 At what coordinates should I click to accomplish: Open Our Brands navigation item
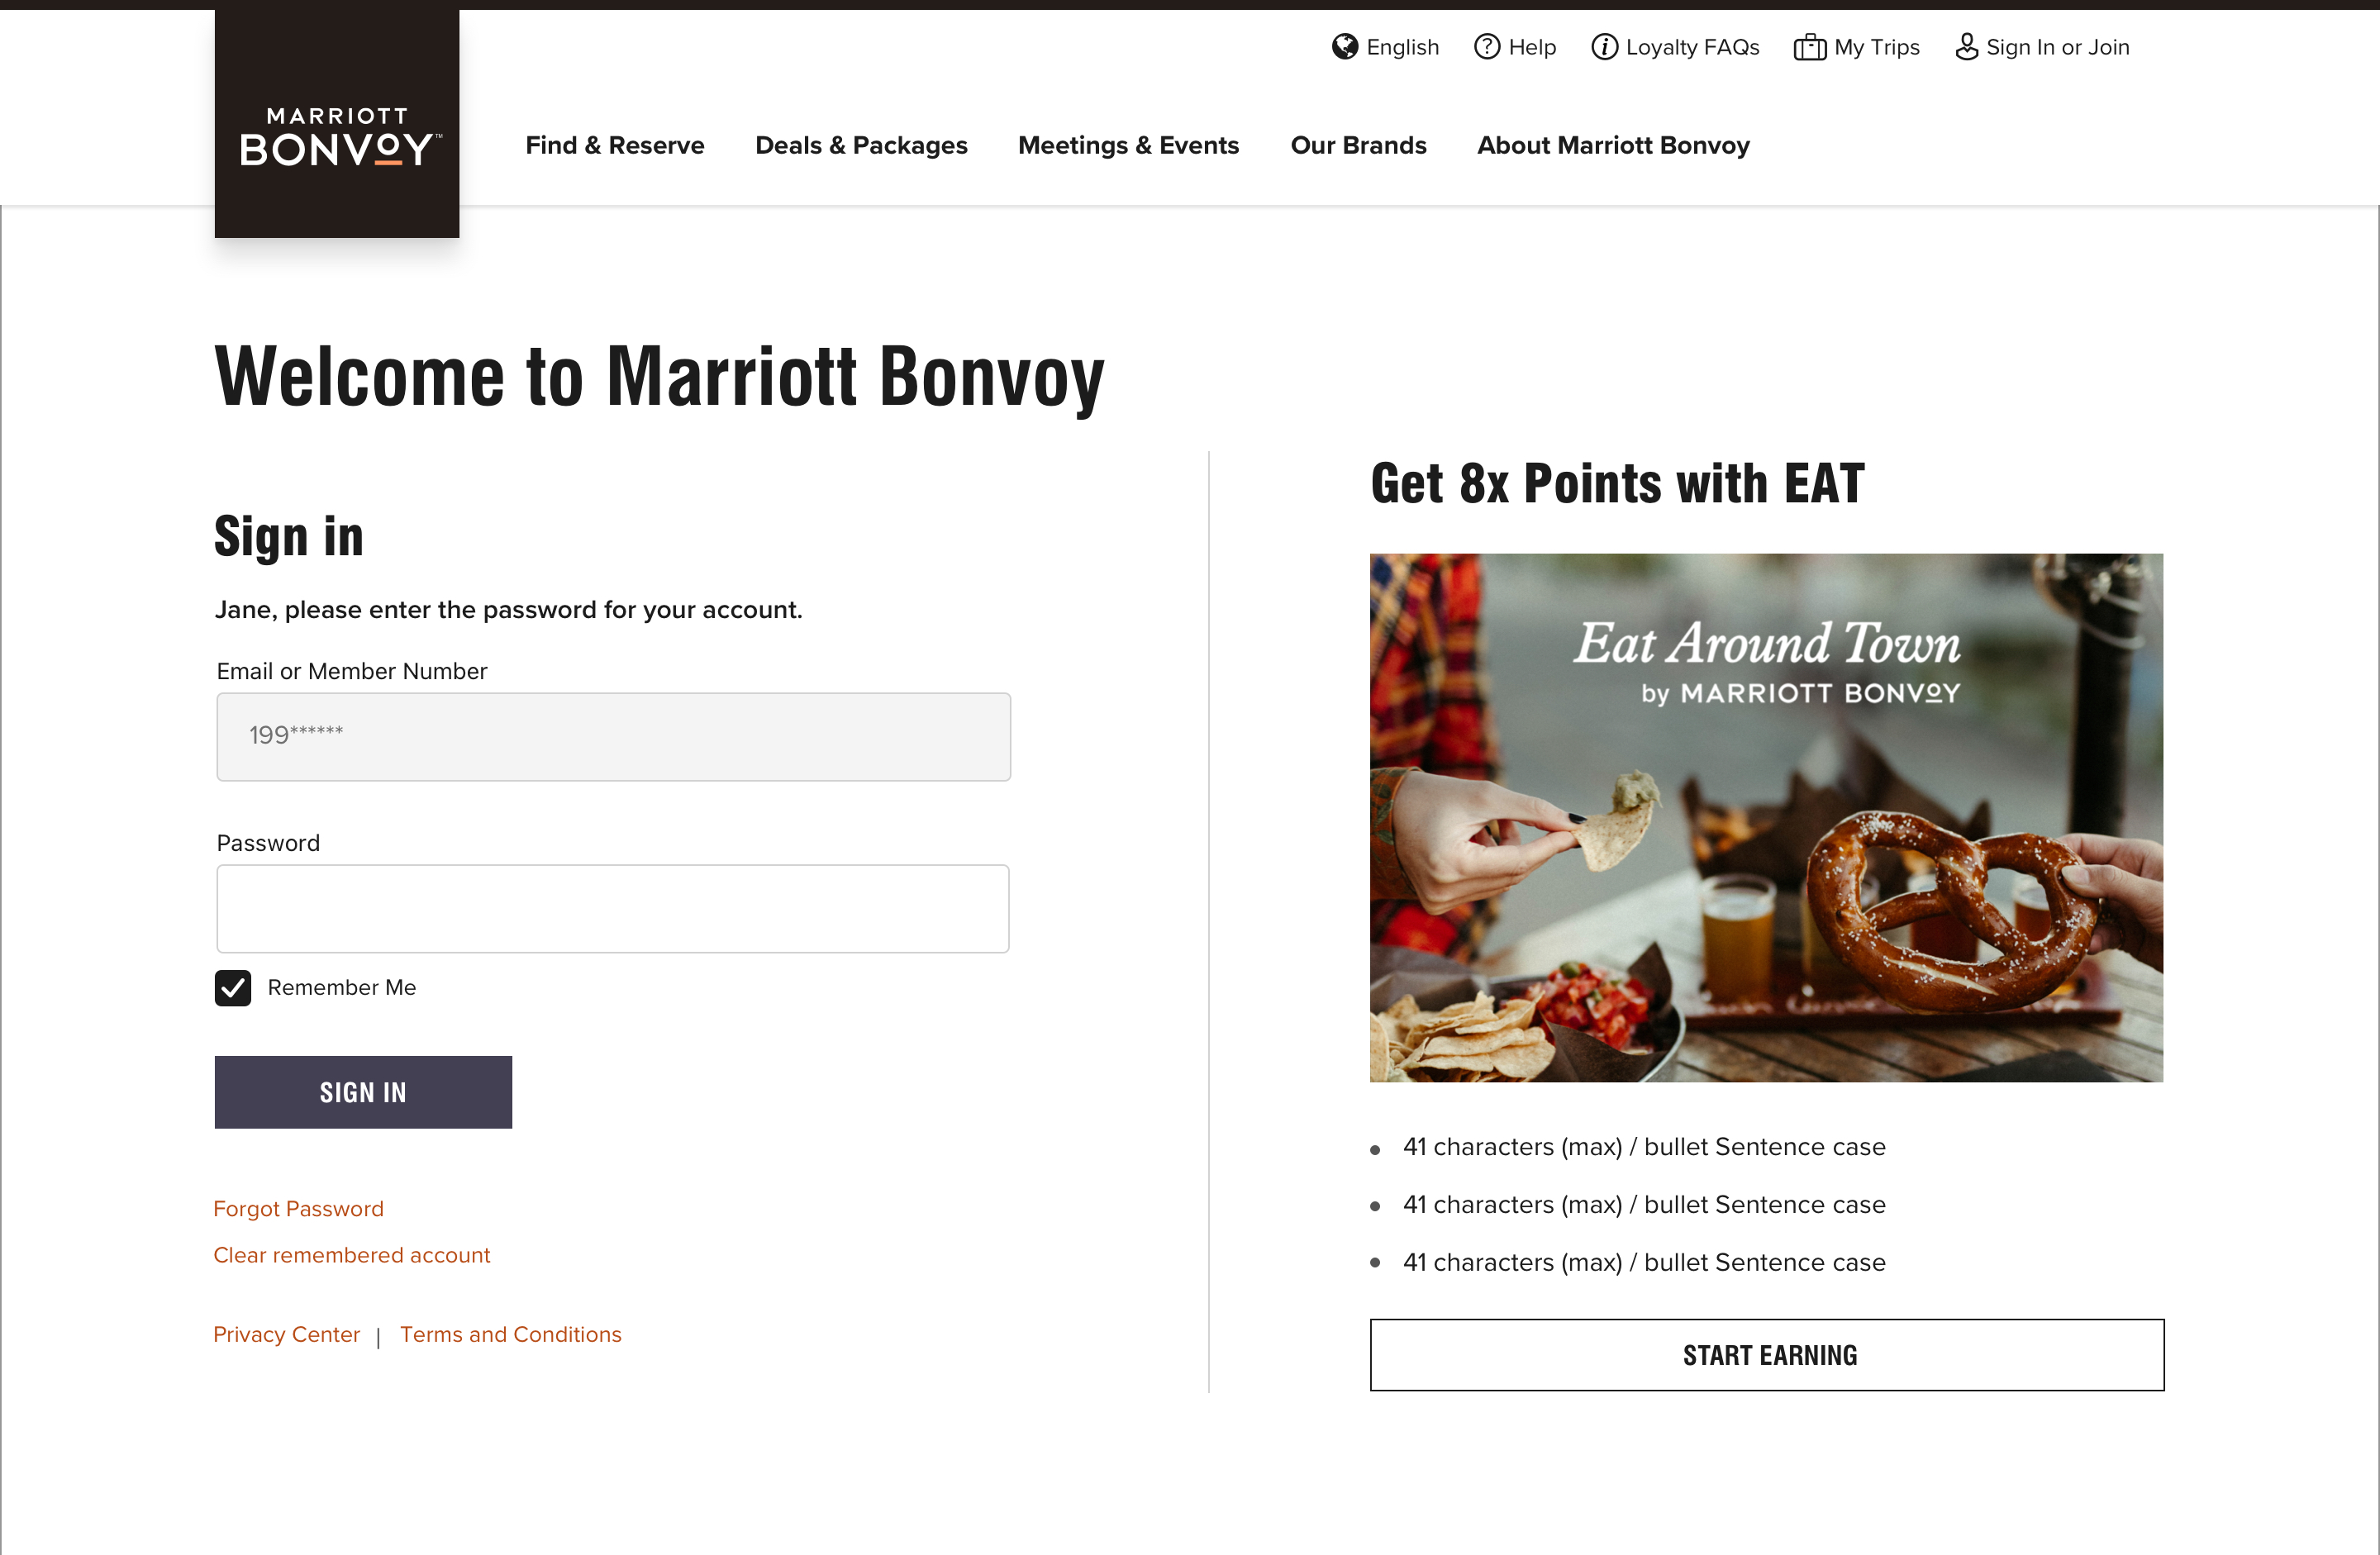click(x=1358, y=146)
